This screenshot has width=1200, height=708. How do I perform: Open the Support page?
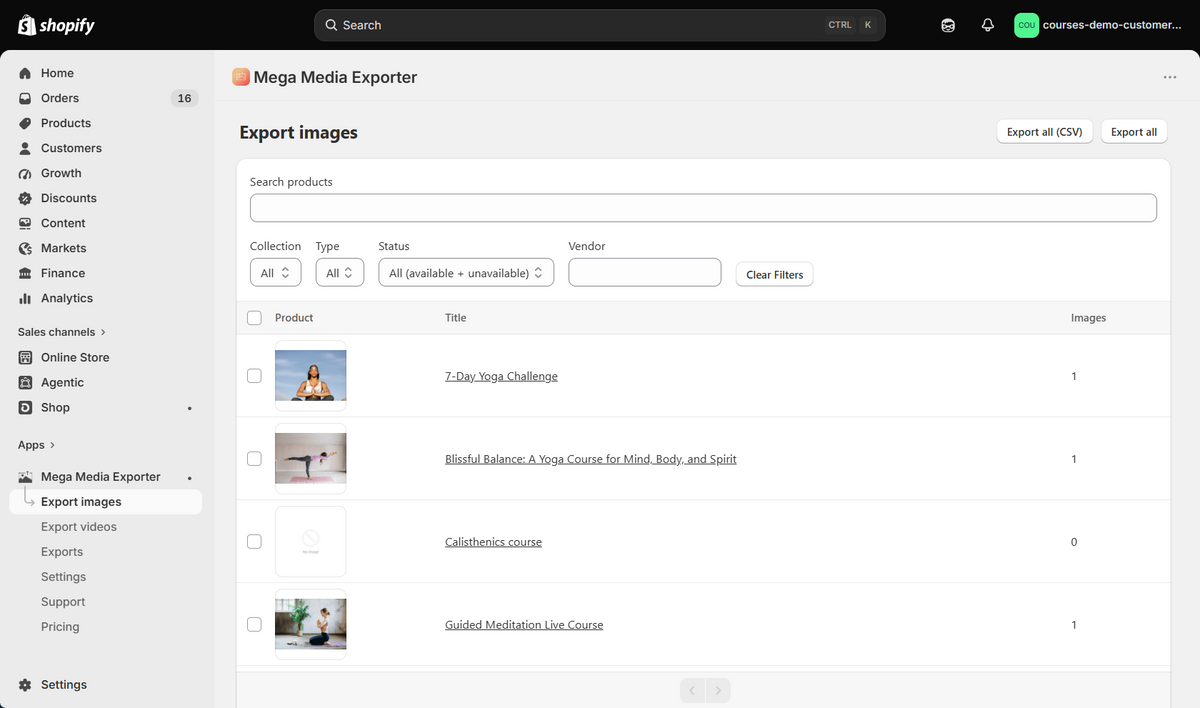click(x=63, y=602)
